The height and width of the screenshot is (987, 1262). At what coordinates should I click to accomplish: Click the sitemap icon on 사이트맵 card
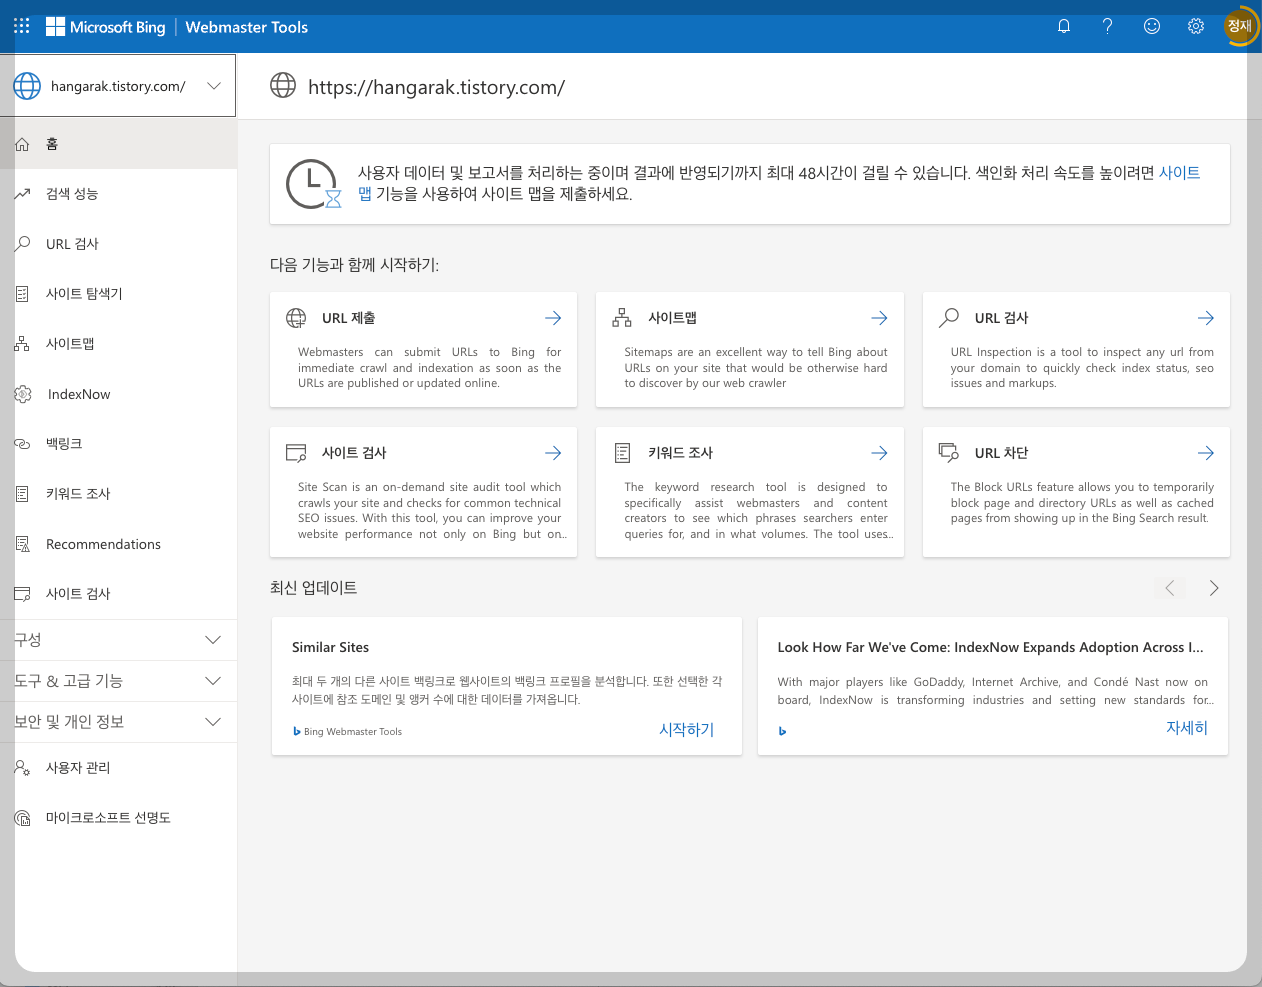622,318
